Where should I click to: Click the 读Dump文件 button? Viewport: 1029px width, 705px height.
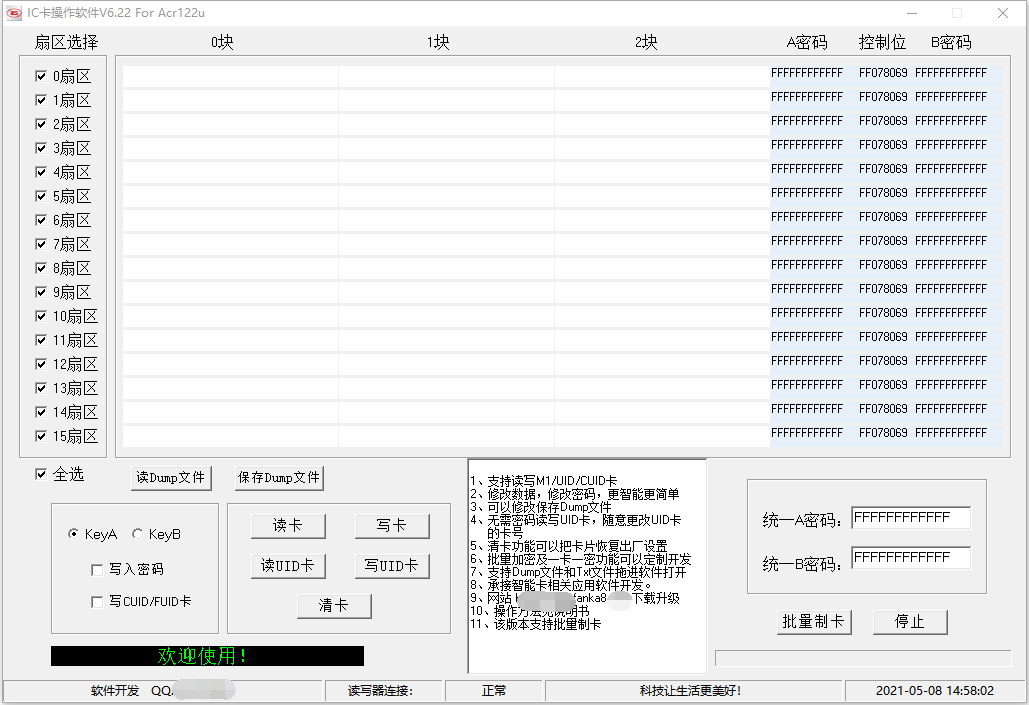pos(171,478)
